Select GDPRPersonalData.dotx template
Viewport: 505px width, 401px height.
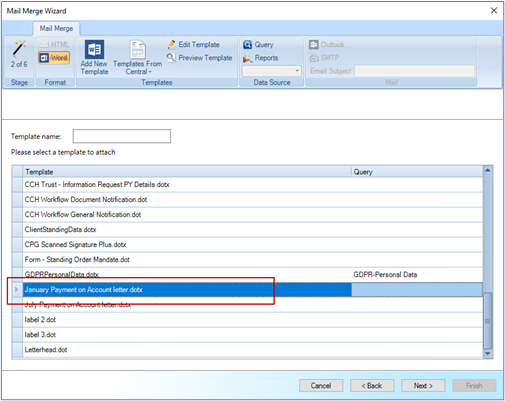pos(187,274)
